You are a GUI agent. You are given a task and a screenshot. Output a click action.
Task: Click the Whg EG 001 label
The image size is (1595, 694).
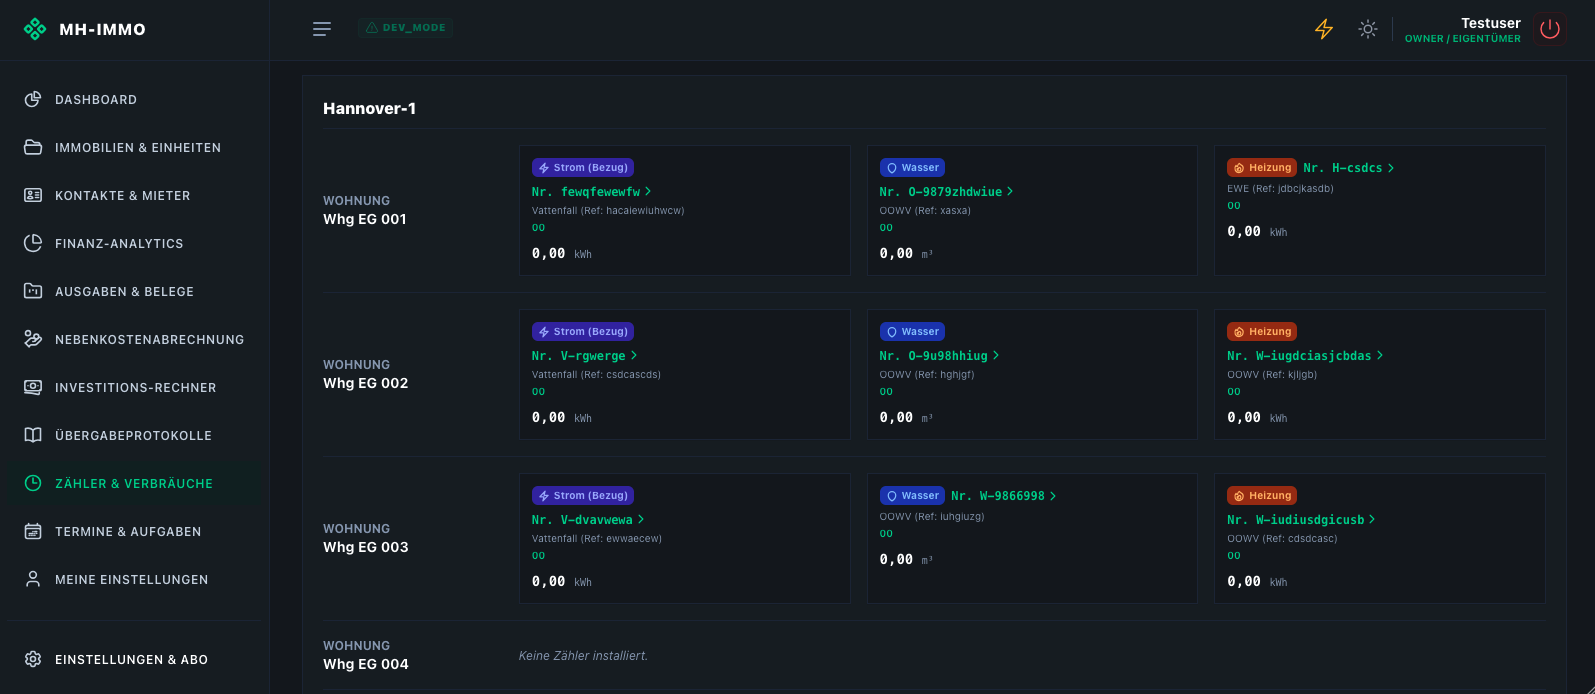click(365, 219)
